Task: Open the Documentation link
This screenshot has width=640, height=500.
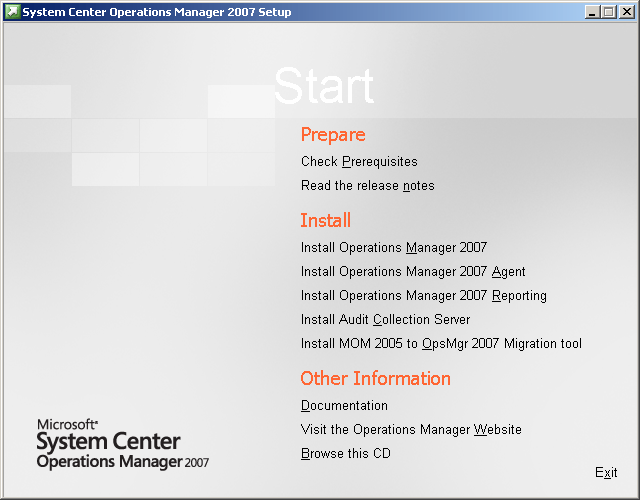Action: click(x=344, y=406)
